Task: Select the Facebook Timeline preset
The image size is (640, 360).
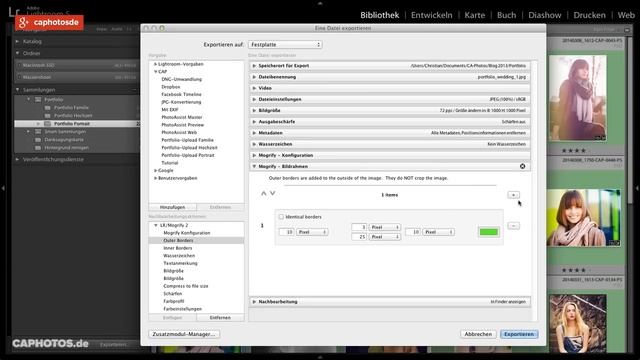Action: coord(181,94)
